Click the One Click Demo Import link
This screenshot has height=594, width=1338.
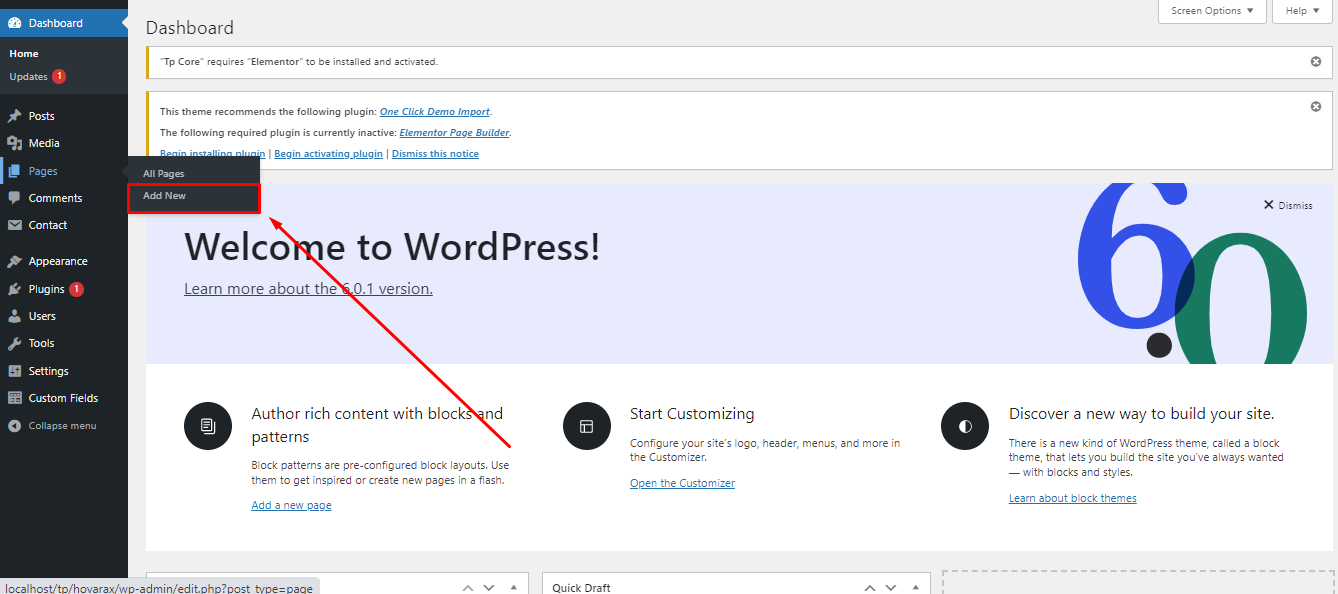pos(435,112)
